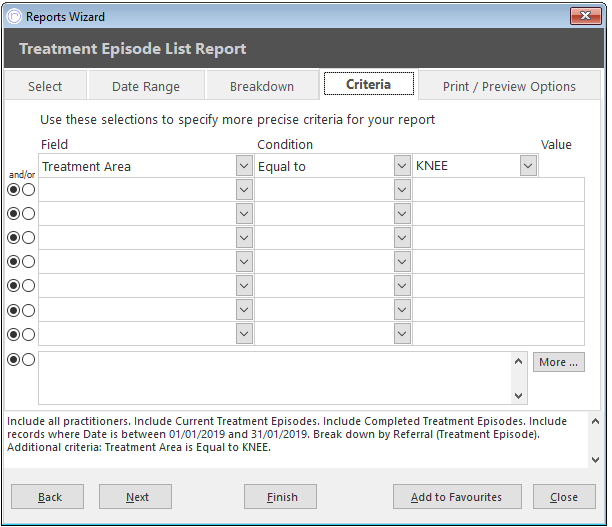Select the 'and' radio for fourth criteria row
Viewport: 612px width, 527px height.
coord(14,237)
